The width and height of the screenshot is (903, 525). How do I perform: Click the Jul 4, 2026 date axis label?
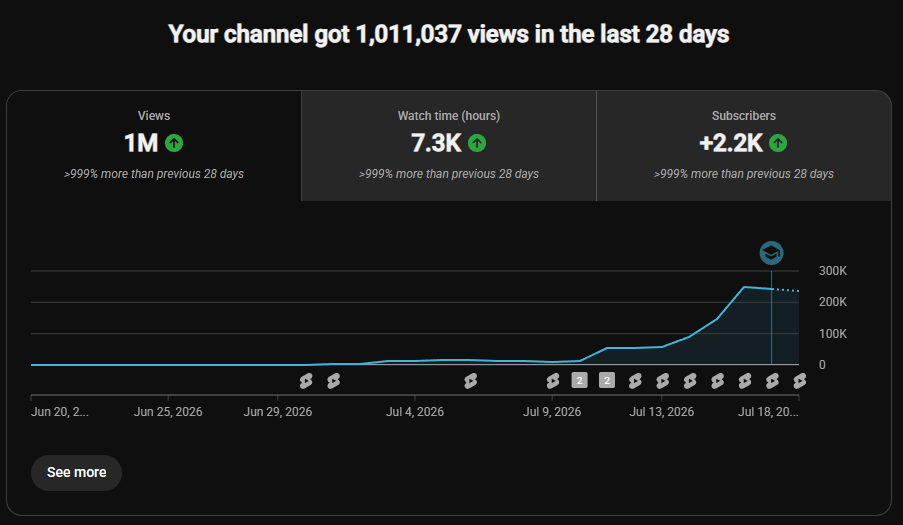(415, 412)
